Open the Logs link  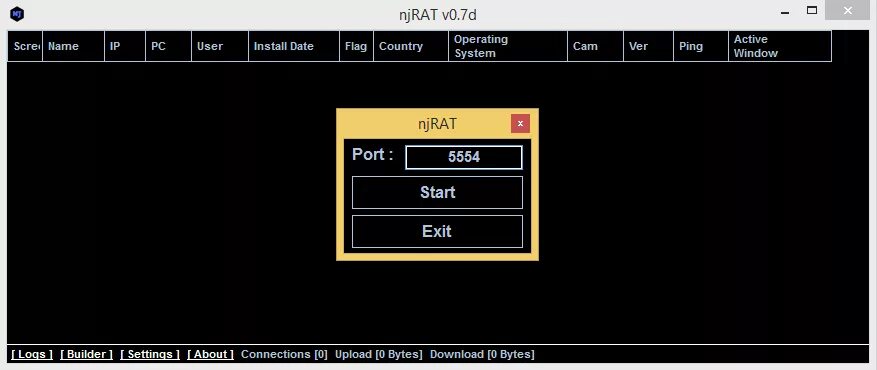point(32,354)
